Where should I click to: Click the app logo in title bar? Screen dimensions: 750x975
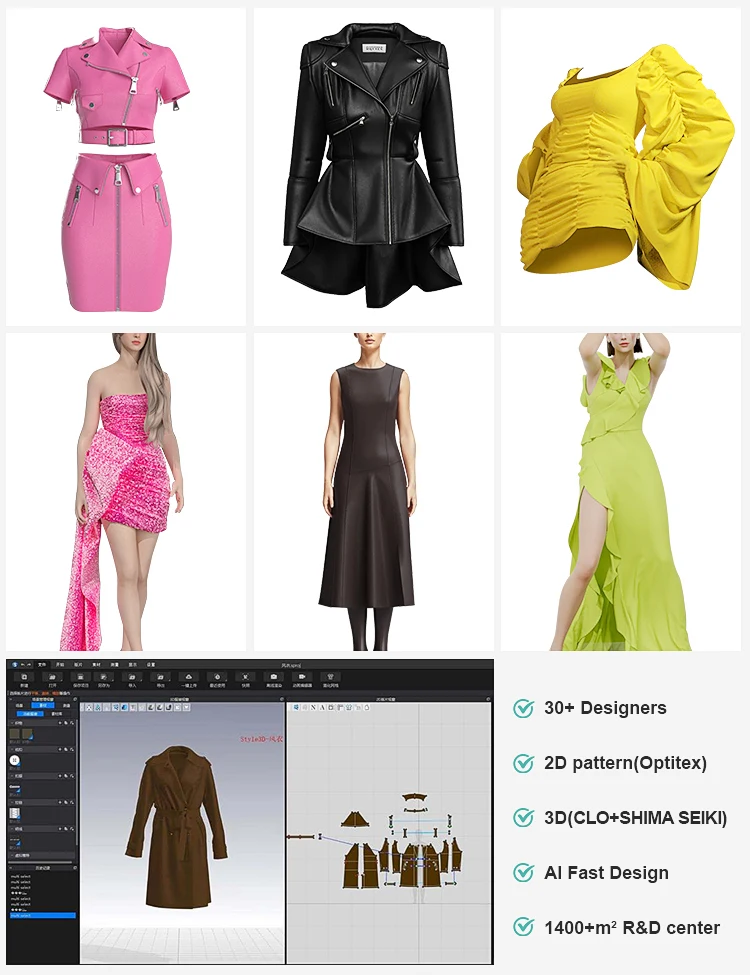14,665
